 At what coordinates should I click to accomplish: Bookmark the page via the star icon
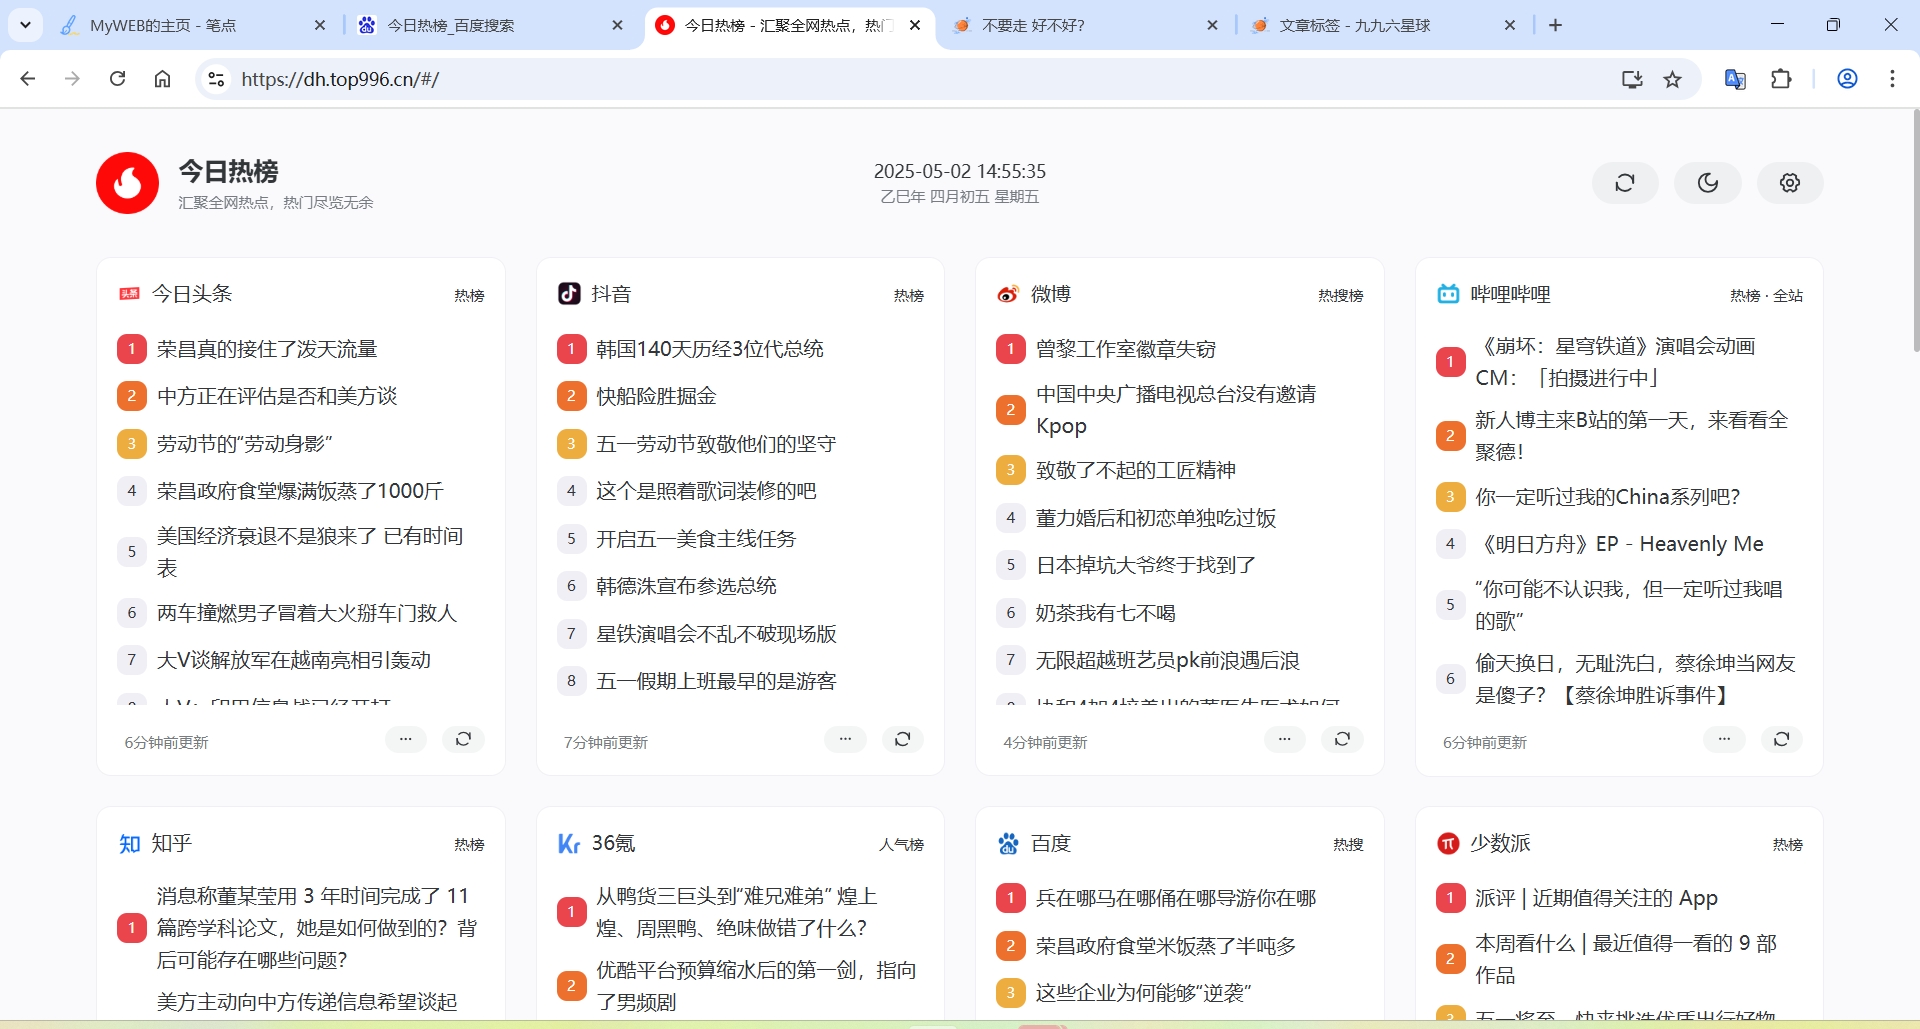1673,79
